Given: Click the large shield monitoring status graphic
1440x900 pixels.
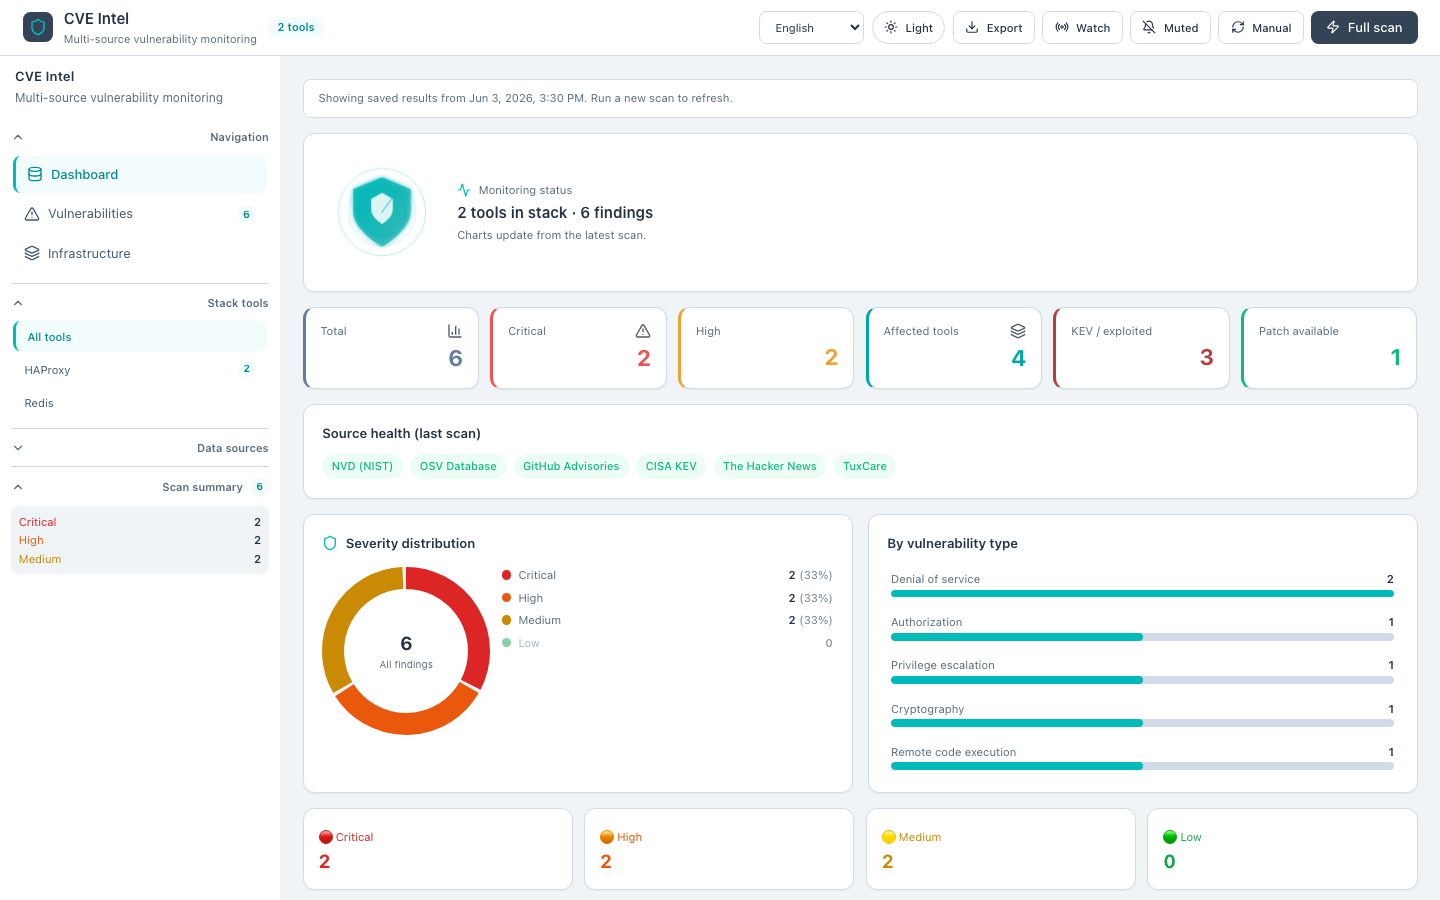Looking at the screenshot, I should (382, 212).
